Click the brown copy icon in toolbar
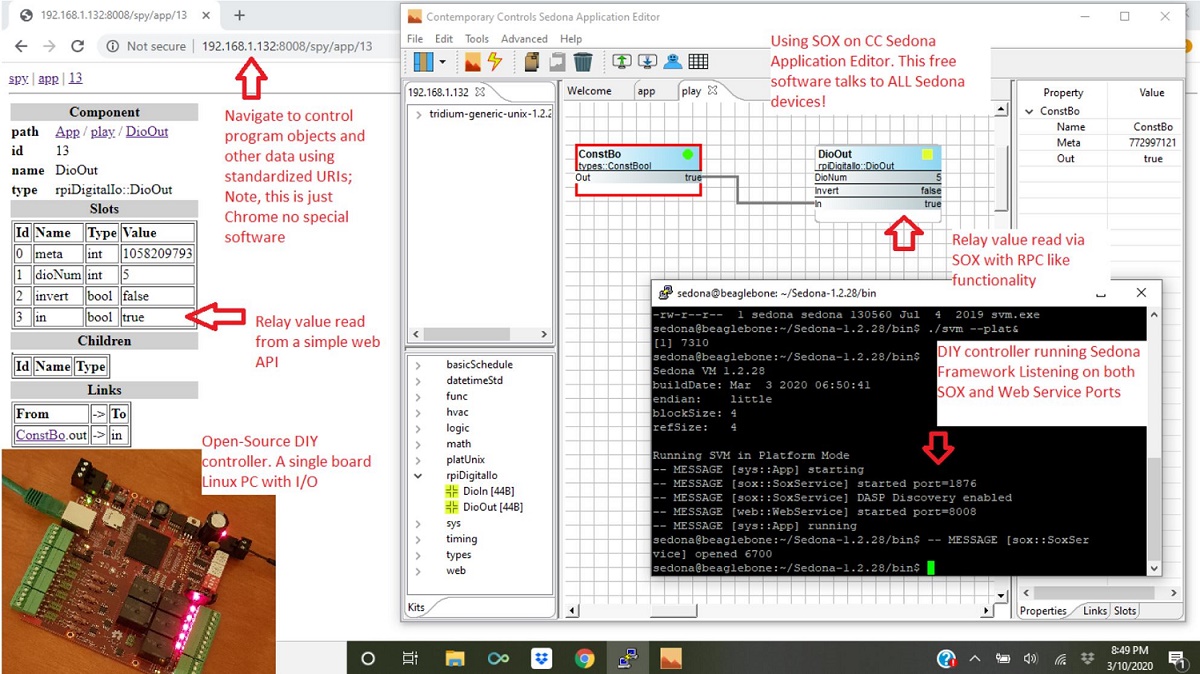This screenshot has width=1200, height=674. (534, 62)
